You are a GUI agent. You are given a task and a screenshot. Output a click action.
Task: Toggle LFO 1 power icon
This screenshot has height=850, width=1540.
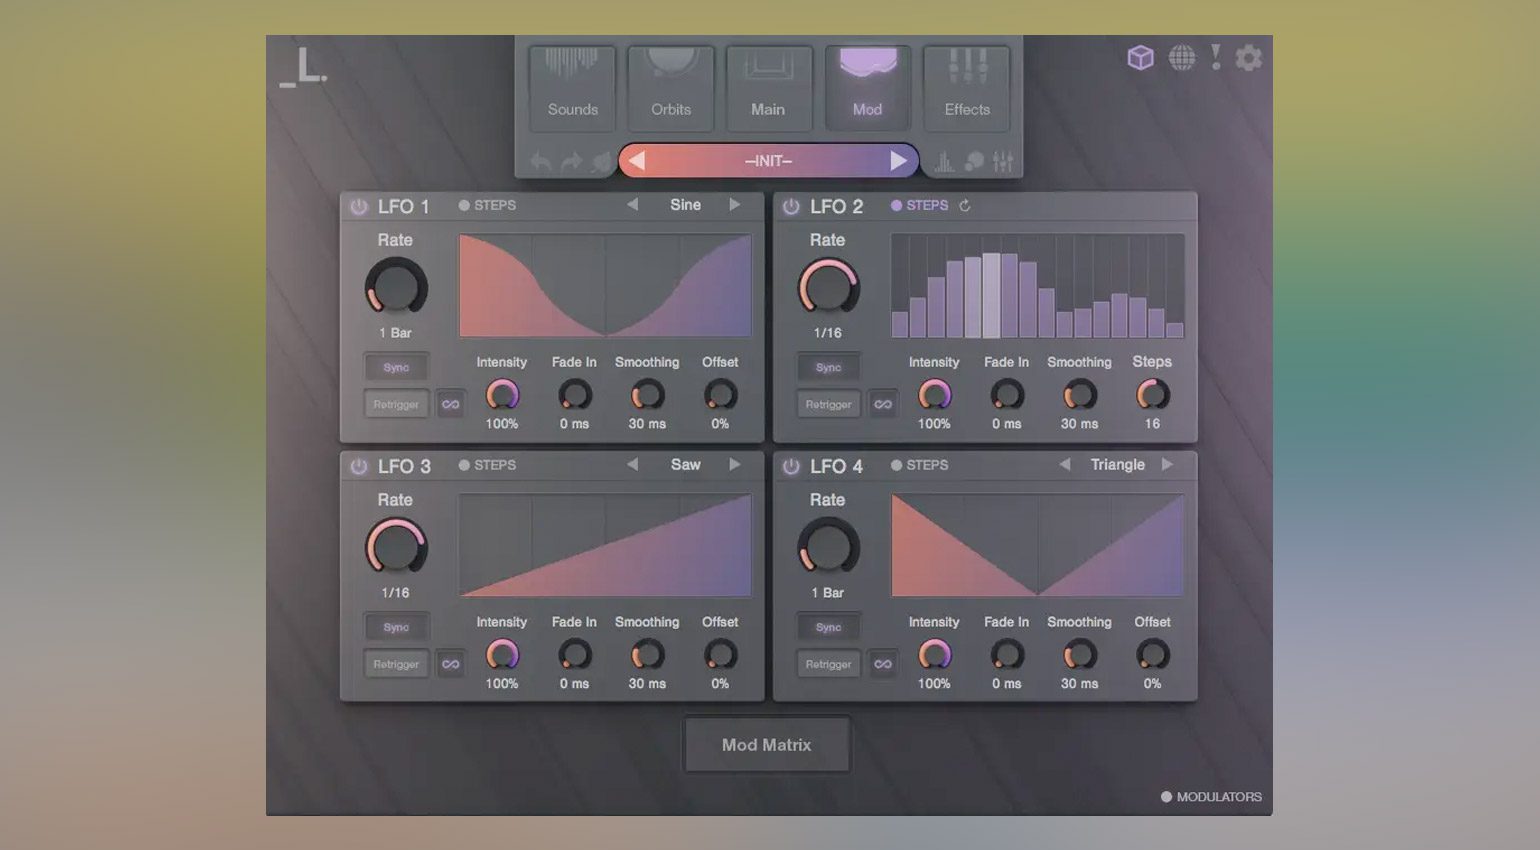pyautogui.click(x=358, y=206)
